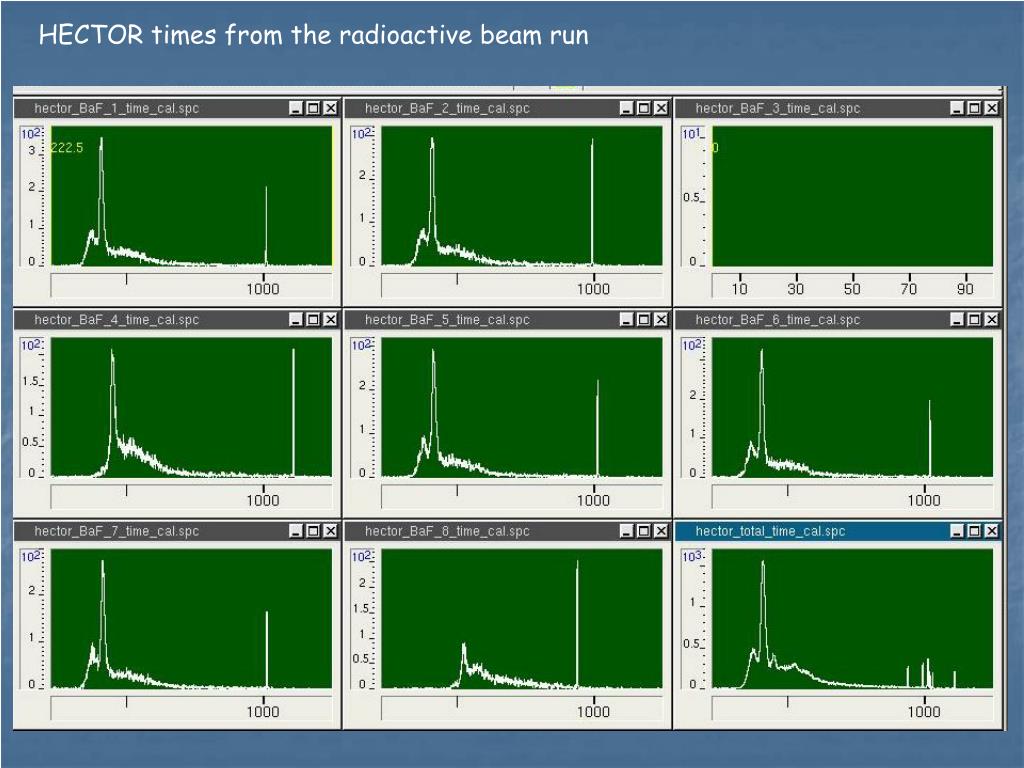Image resolution: width=1024 pixels, height=768 pixels.
Task: Maximize the hector_BaF_2_time_cal.spc window
Action: point(644,108)
